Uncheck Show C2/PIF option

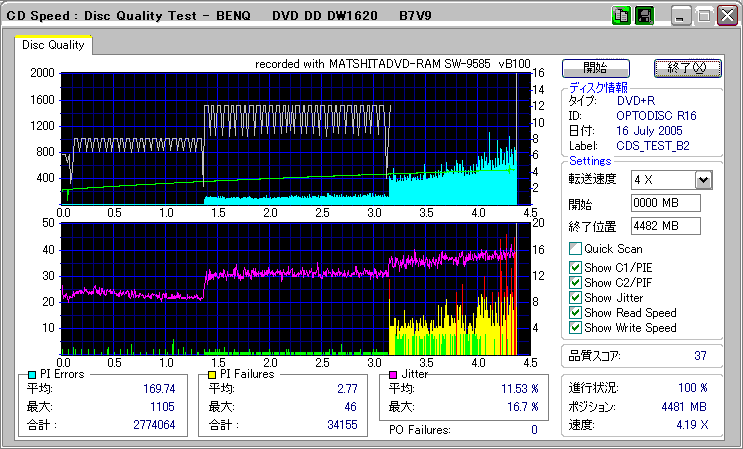tap(575, 281)
